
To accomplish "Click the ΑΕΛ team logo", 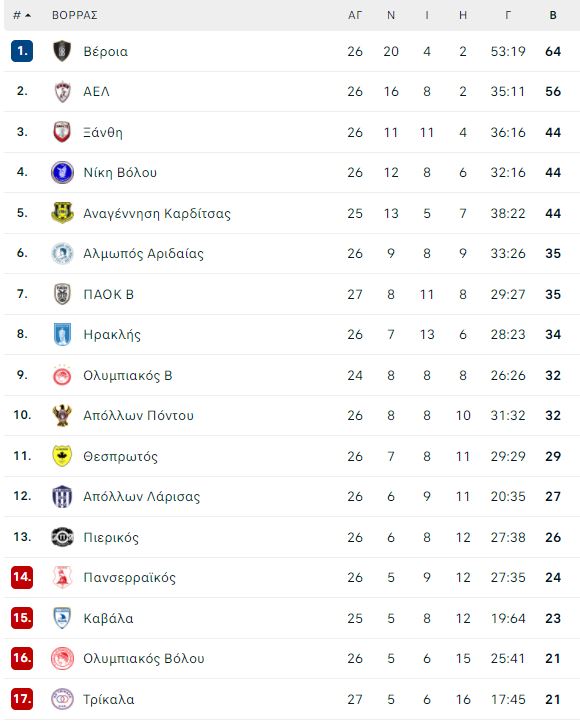I will click(x=62, y=92).
